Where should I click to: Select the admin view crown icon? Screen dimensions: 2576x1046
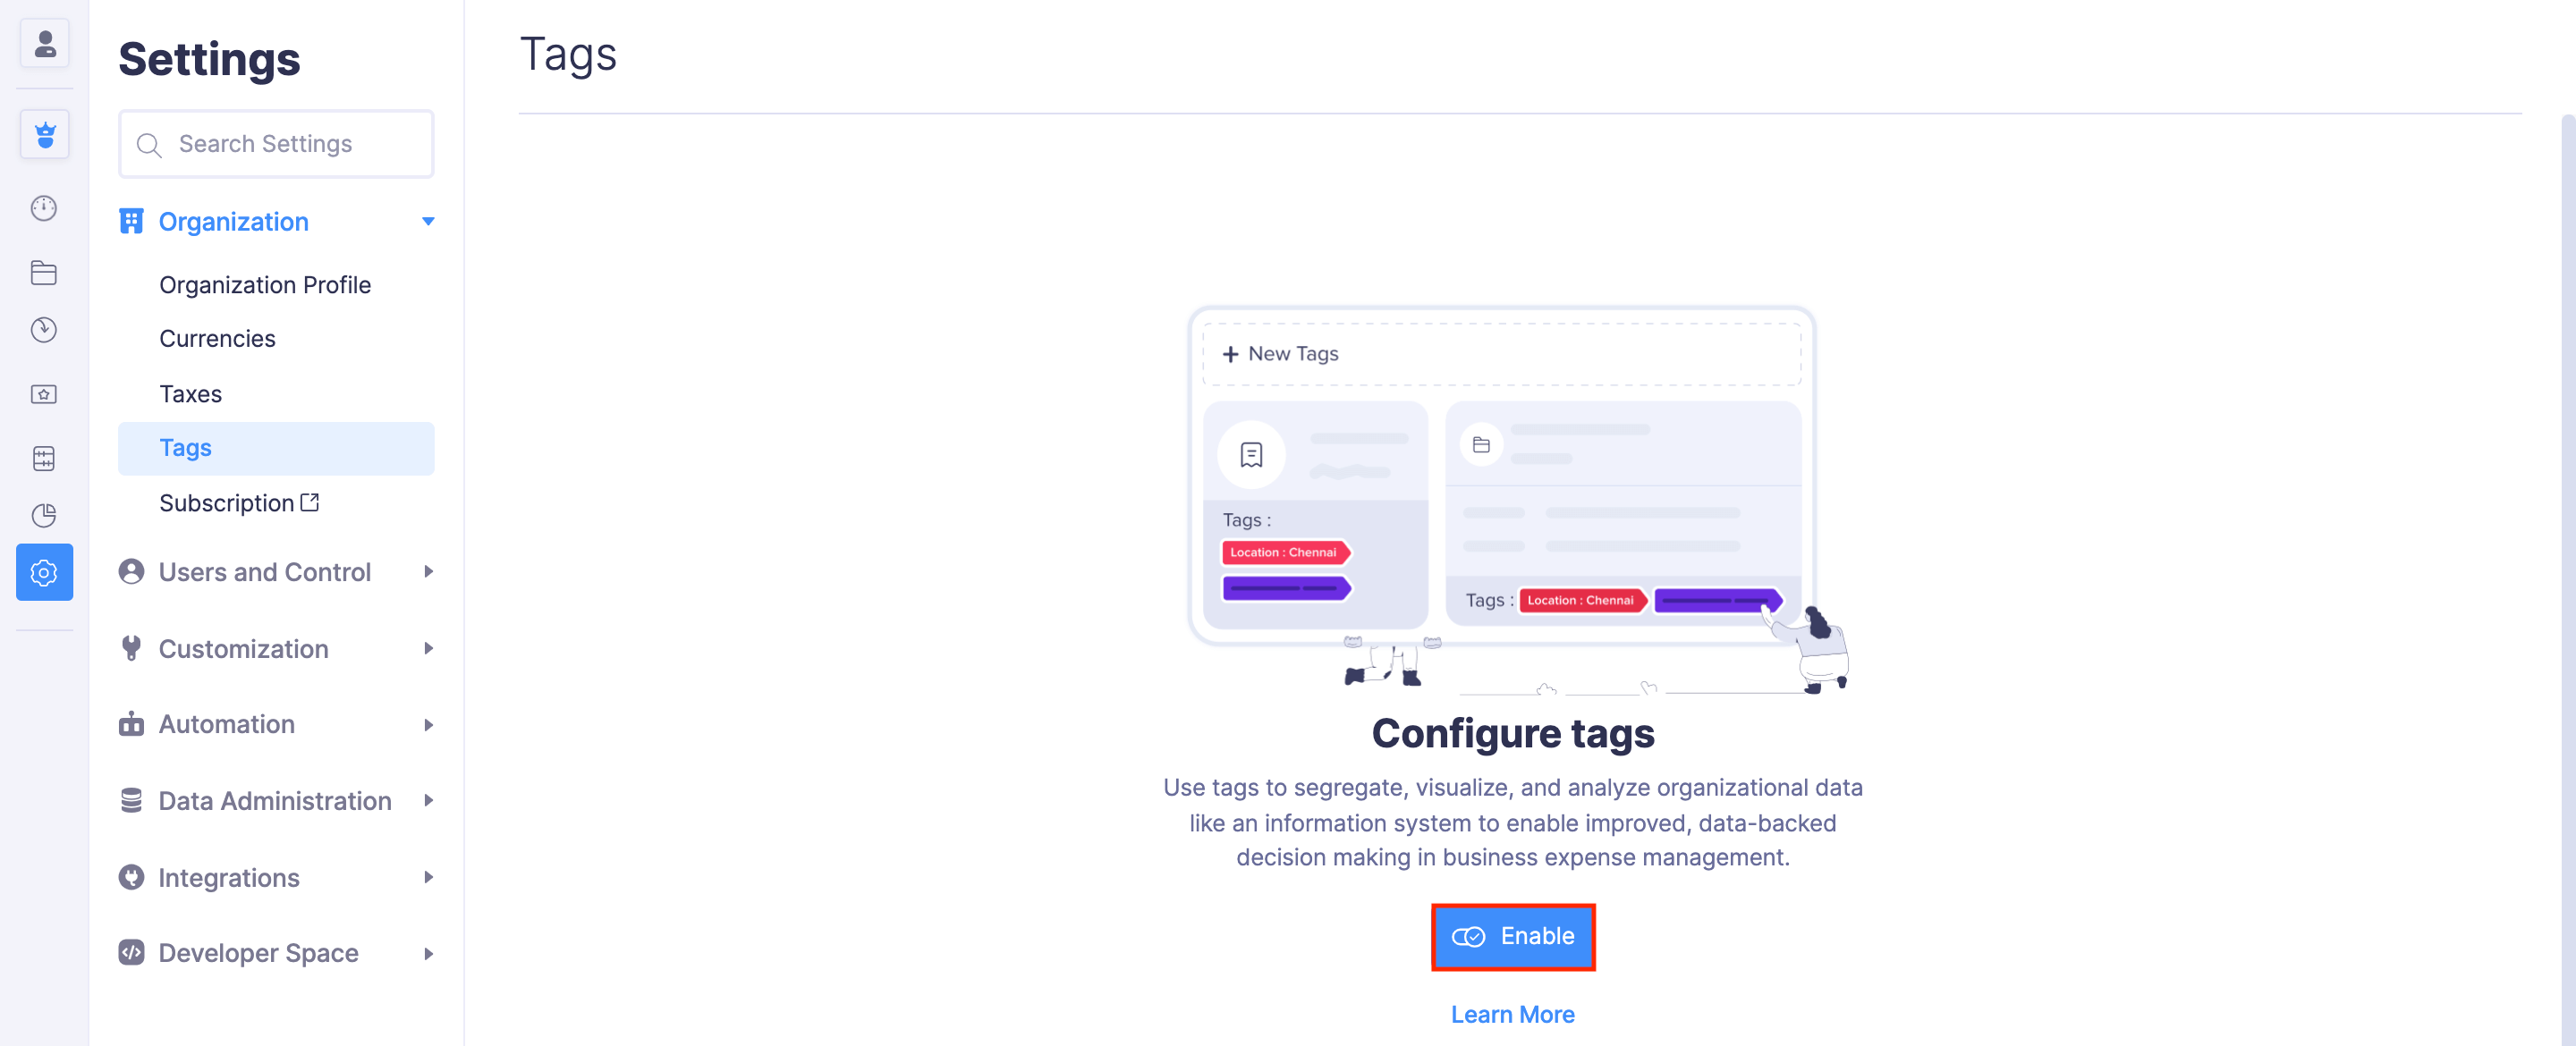[x=44, y=134]
